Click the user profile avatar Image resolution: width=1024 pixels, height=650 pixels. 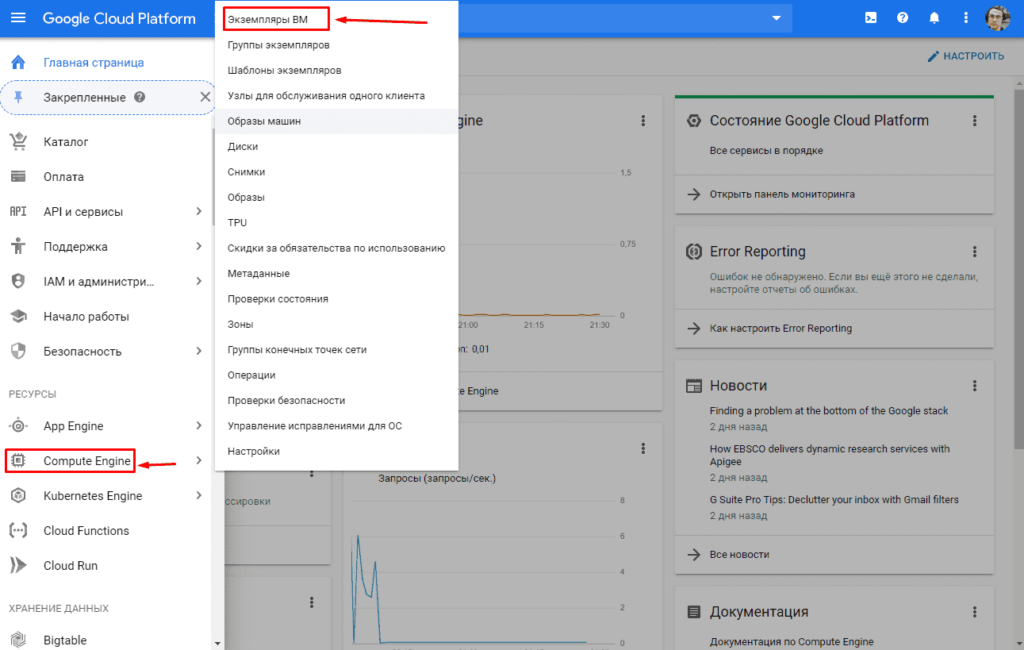997,18
